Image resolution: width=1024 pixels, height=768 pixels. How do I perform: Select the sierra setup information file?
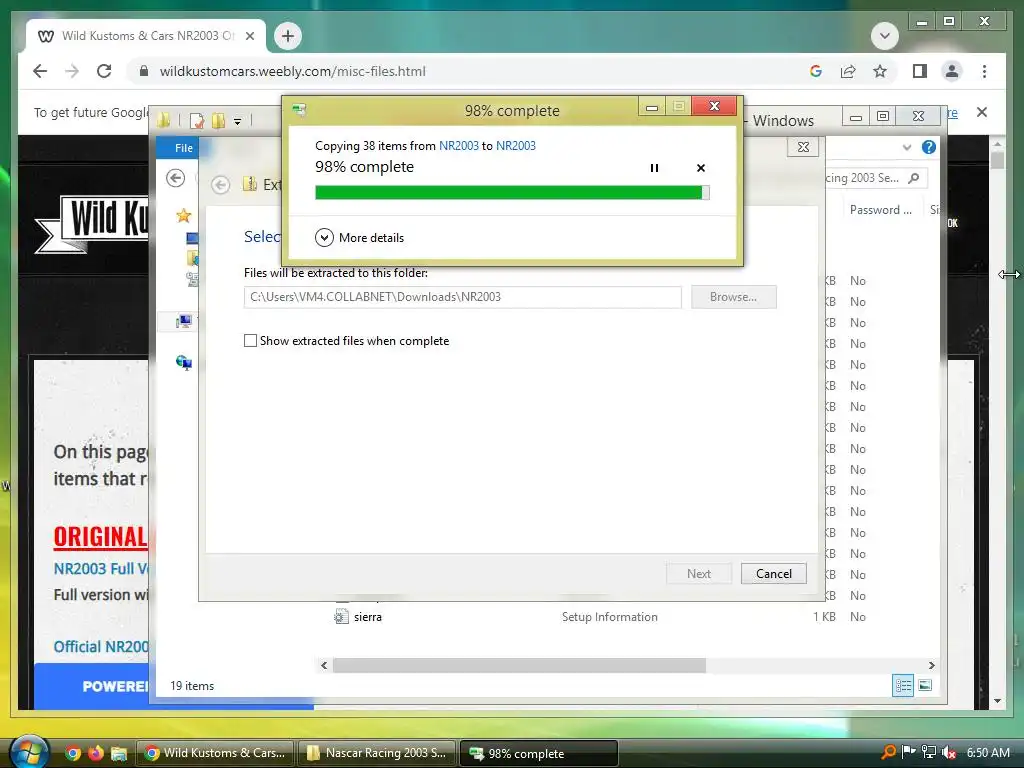point(367,616)
